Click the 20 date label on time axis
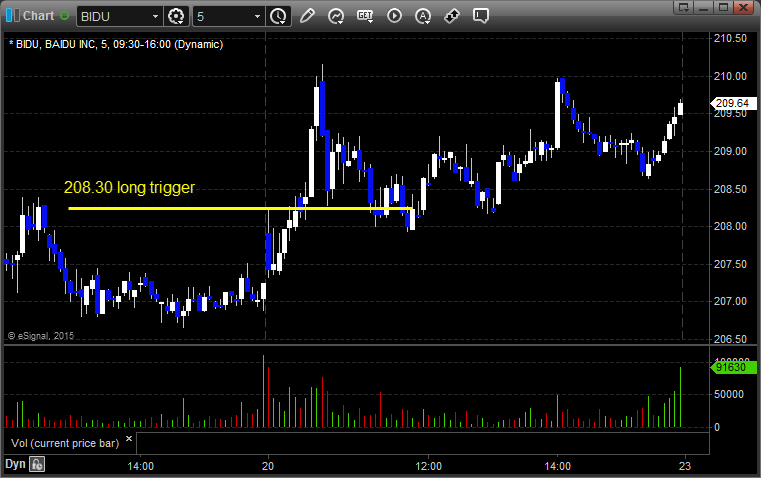 click(268, 466)
